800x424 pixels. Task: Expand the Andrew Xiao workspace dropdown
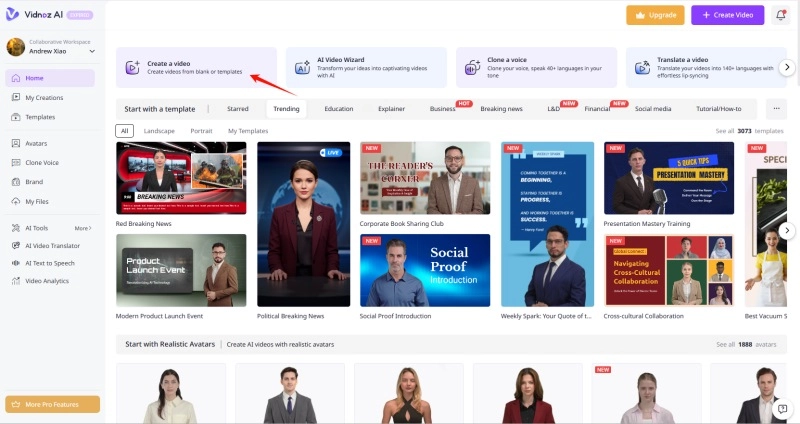pos(92,51)
